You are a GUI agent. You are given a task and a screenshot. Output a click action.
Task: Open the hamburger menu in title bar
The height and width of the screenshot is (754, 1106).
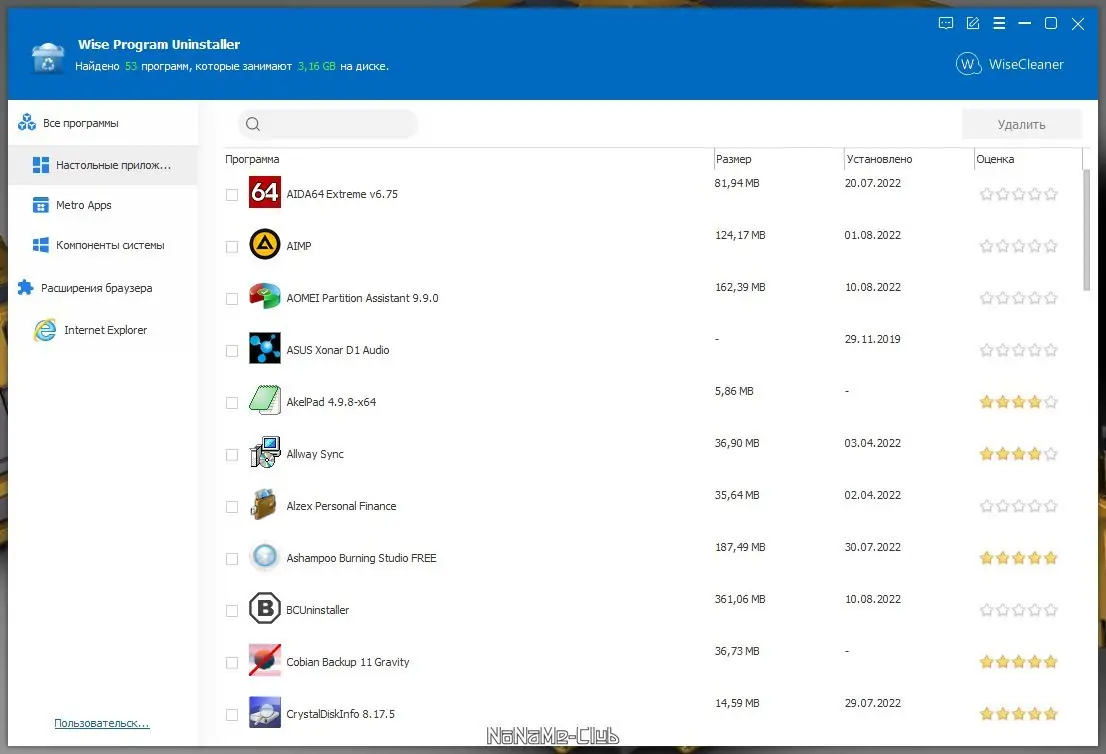point(999,23)
